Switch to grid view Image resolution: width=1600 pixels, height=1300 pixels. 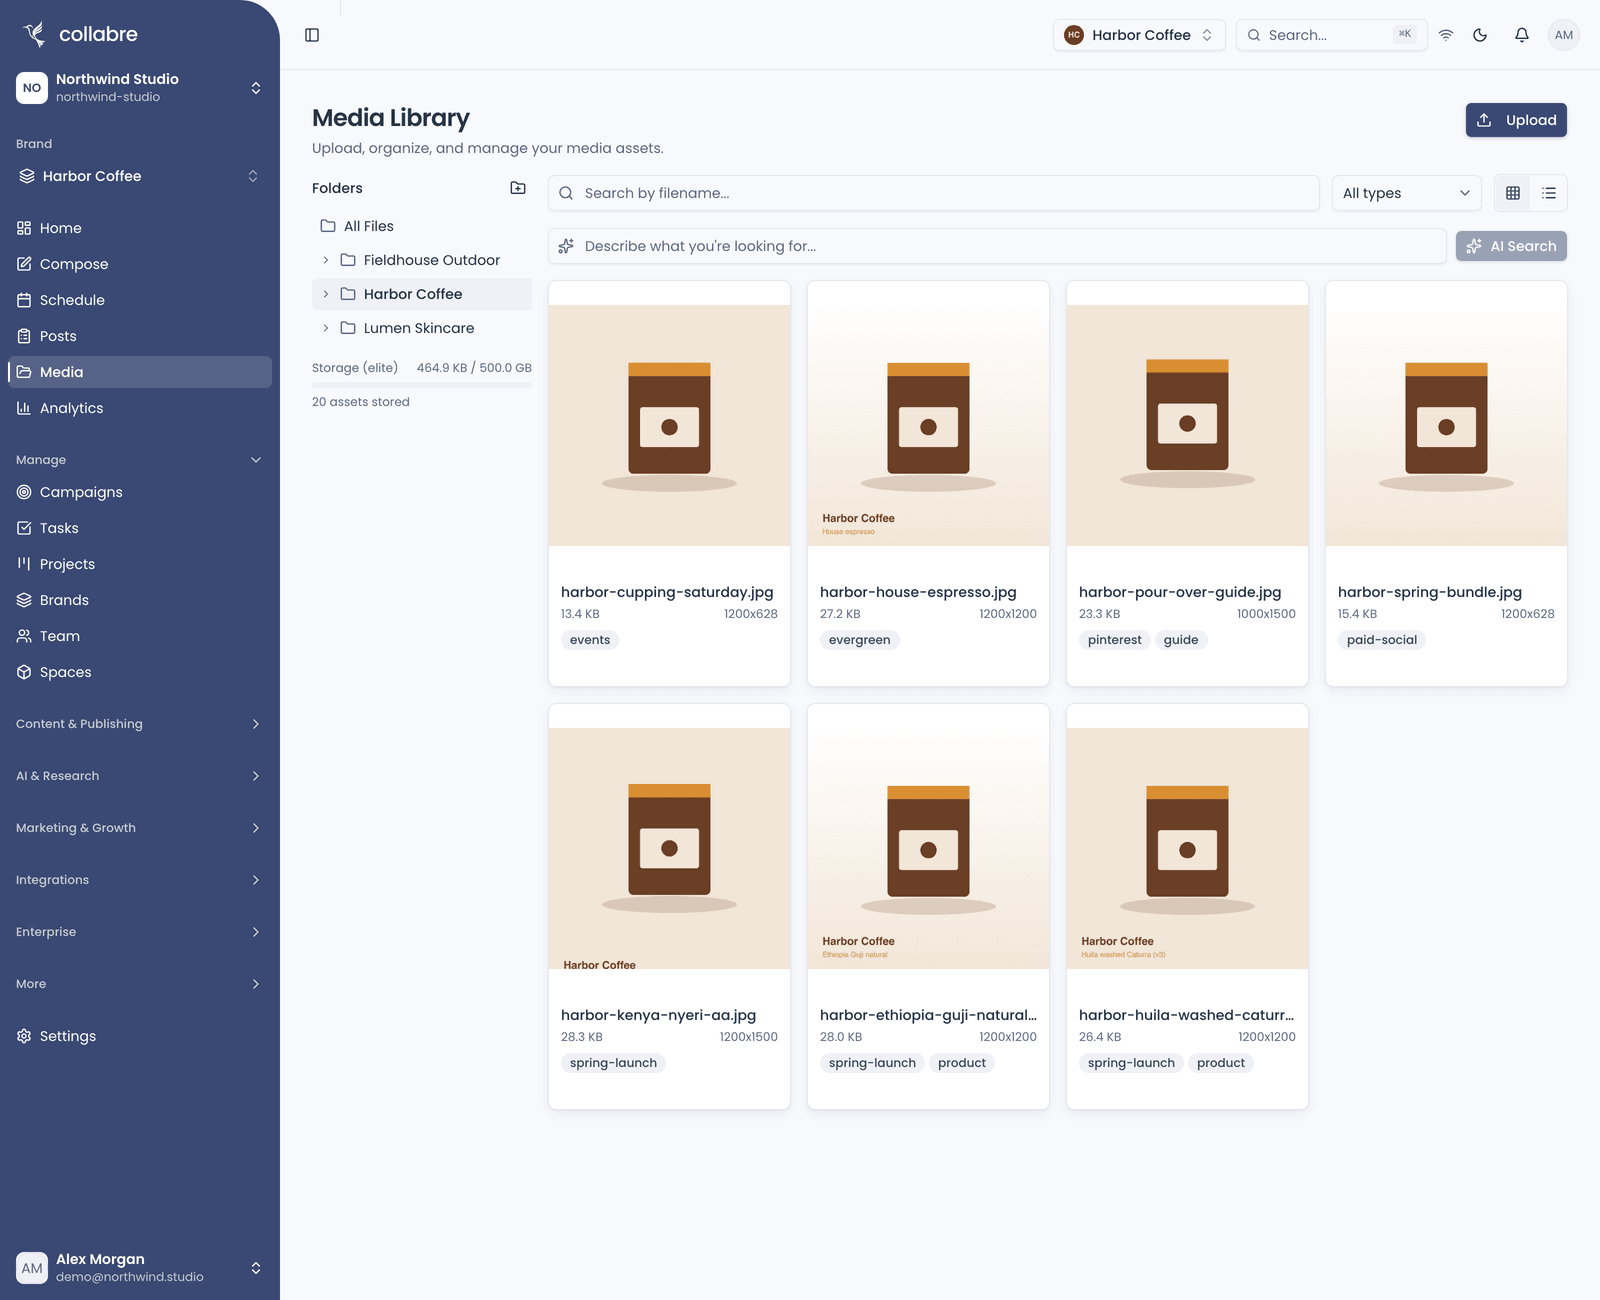[1513, 193]
